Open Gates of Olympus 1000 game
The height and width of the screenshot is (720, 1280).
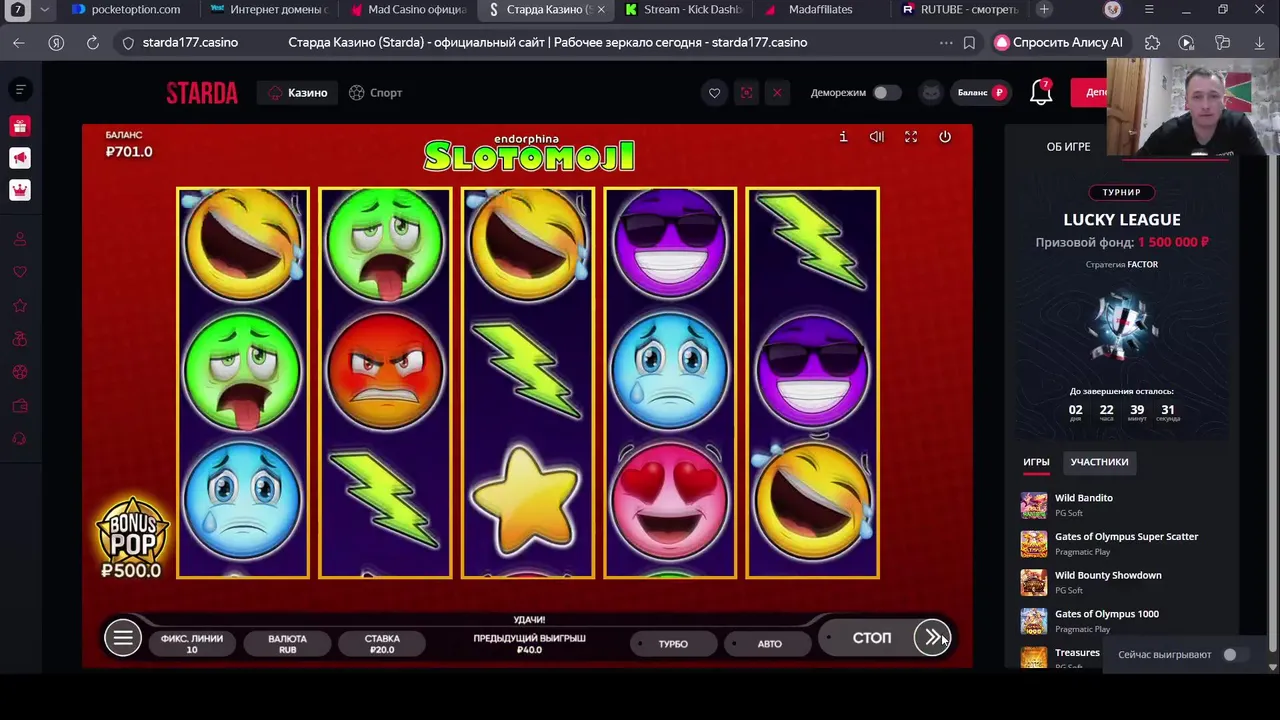pos(1106,614)
